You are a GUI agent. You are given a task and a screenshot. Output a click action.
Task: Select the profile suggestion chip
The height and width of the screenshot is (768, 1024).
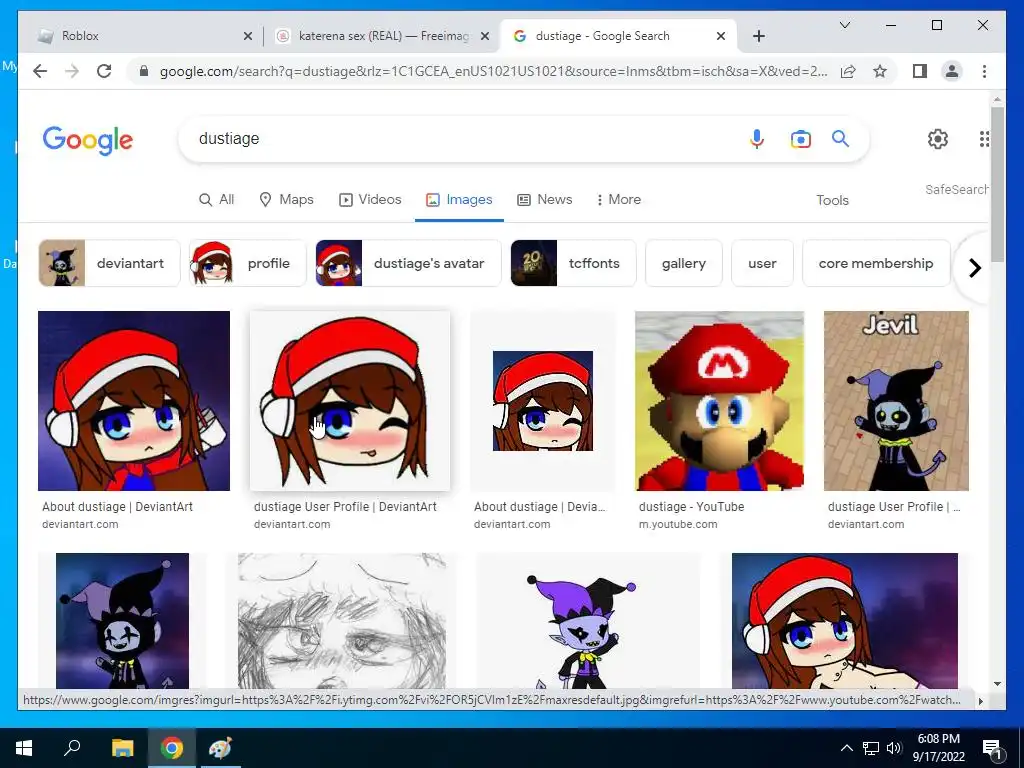[x=248, y=263]
